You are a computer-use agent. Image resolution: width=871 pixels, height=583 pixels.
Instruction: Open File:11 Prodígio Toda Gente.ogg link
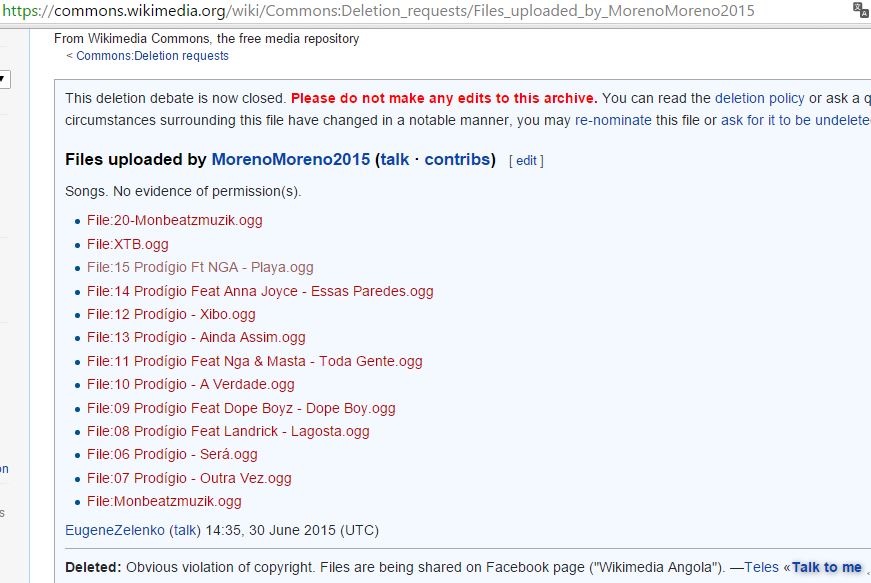point(254,361)
